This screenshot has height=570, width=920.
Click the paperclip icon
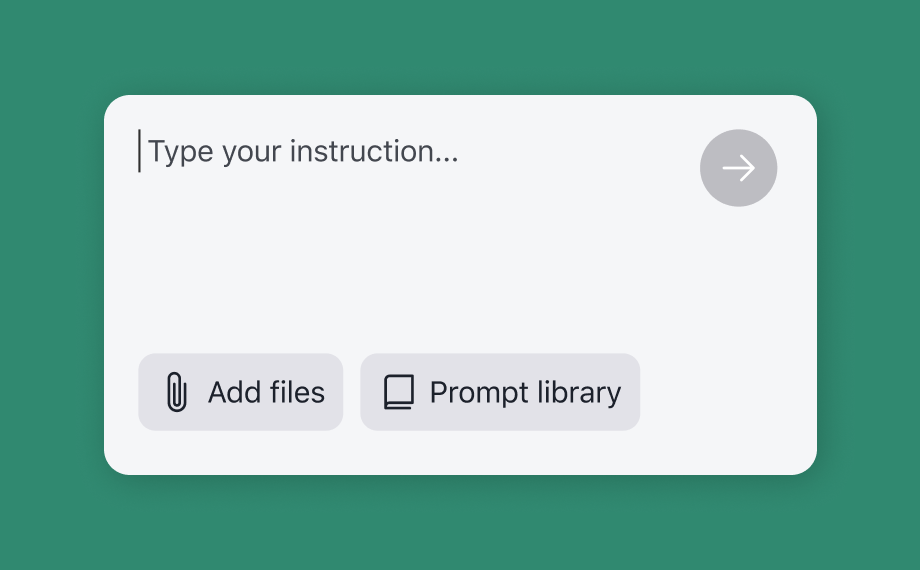click(x=177, y=392)
